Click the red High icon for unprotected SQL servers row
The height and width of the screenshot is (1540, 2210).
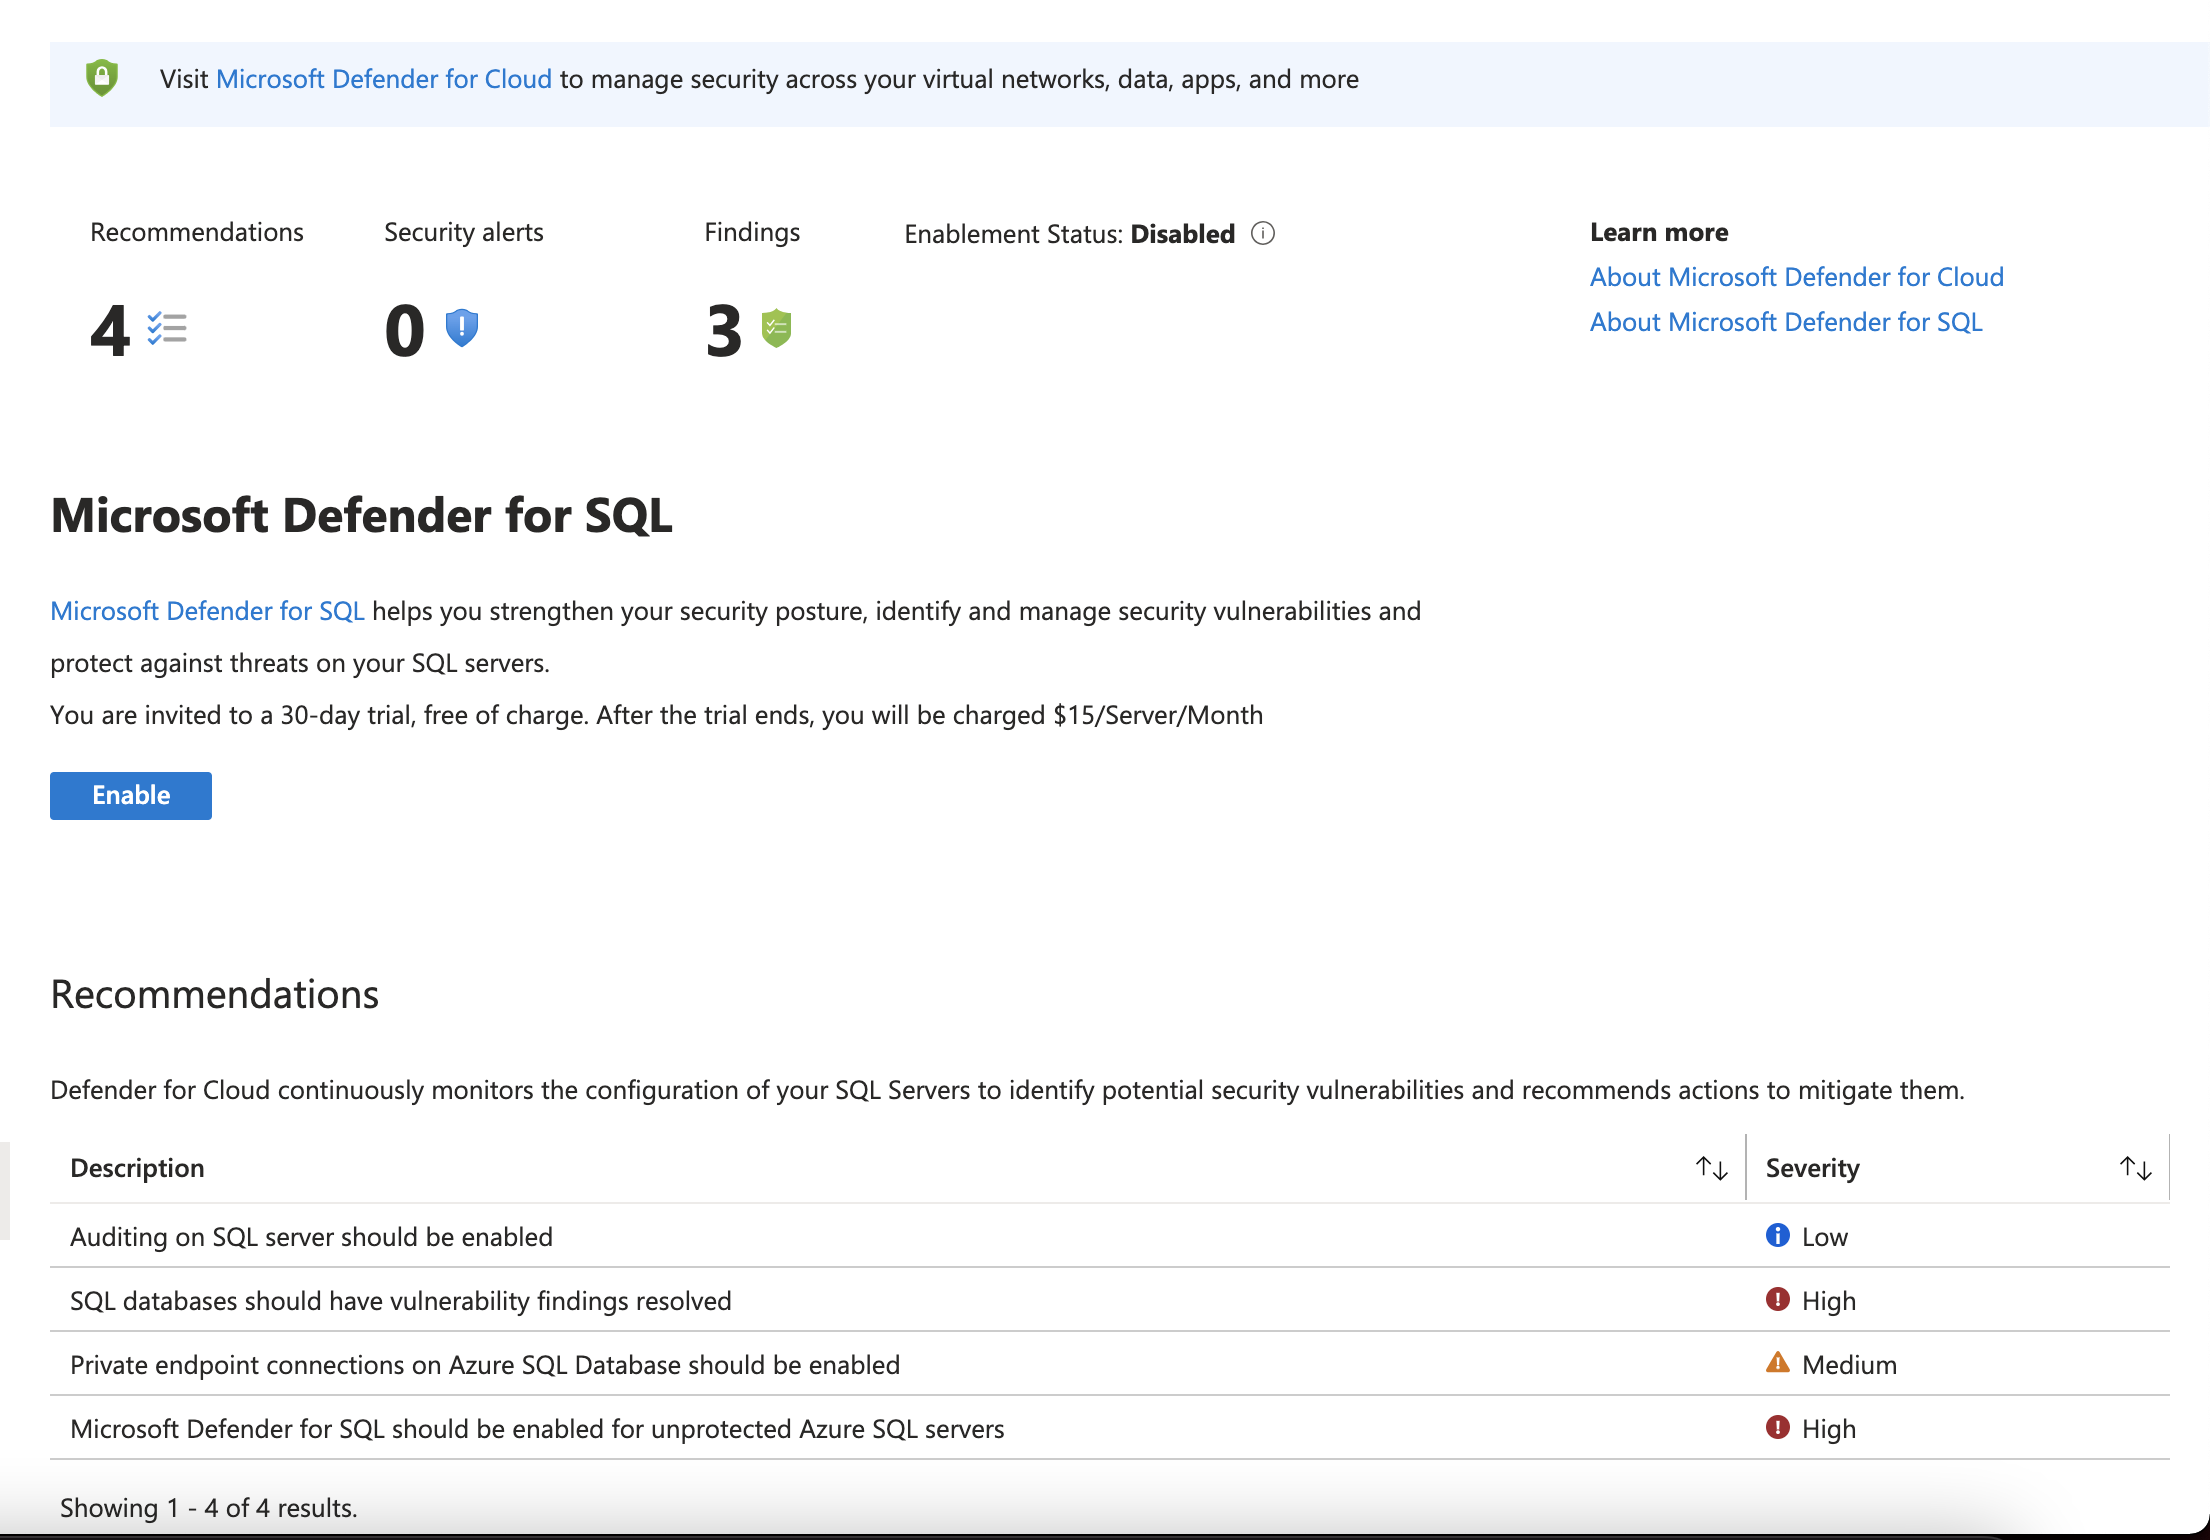pos(1777,1428)
